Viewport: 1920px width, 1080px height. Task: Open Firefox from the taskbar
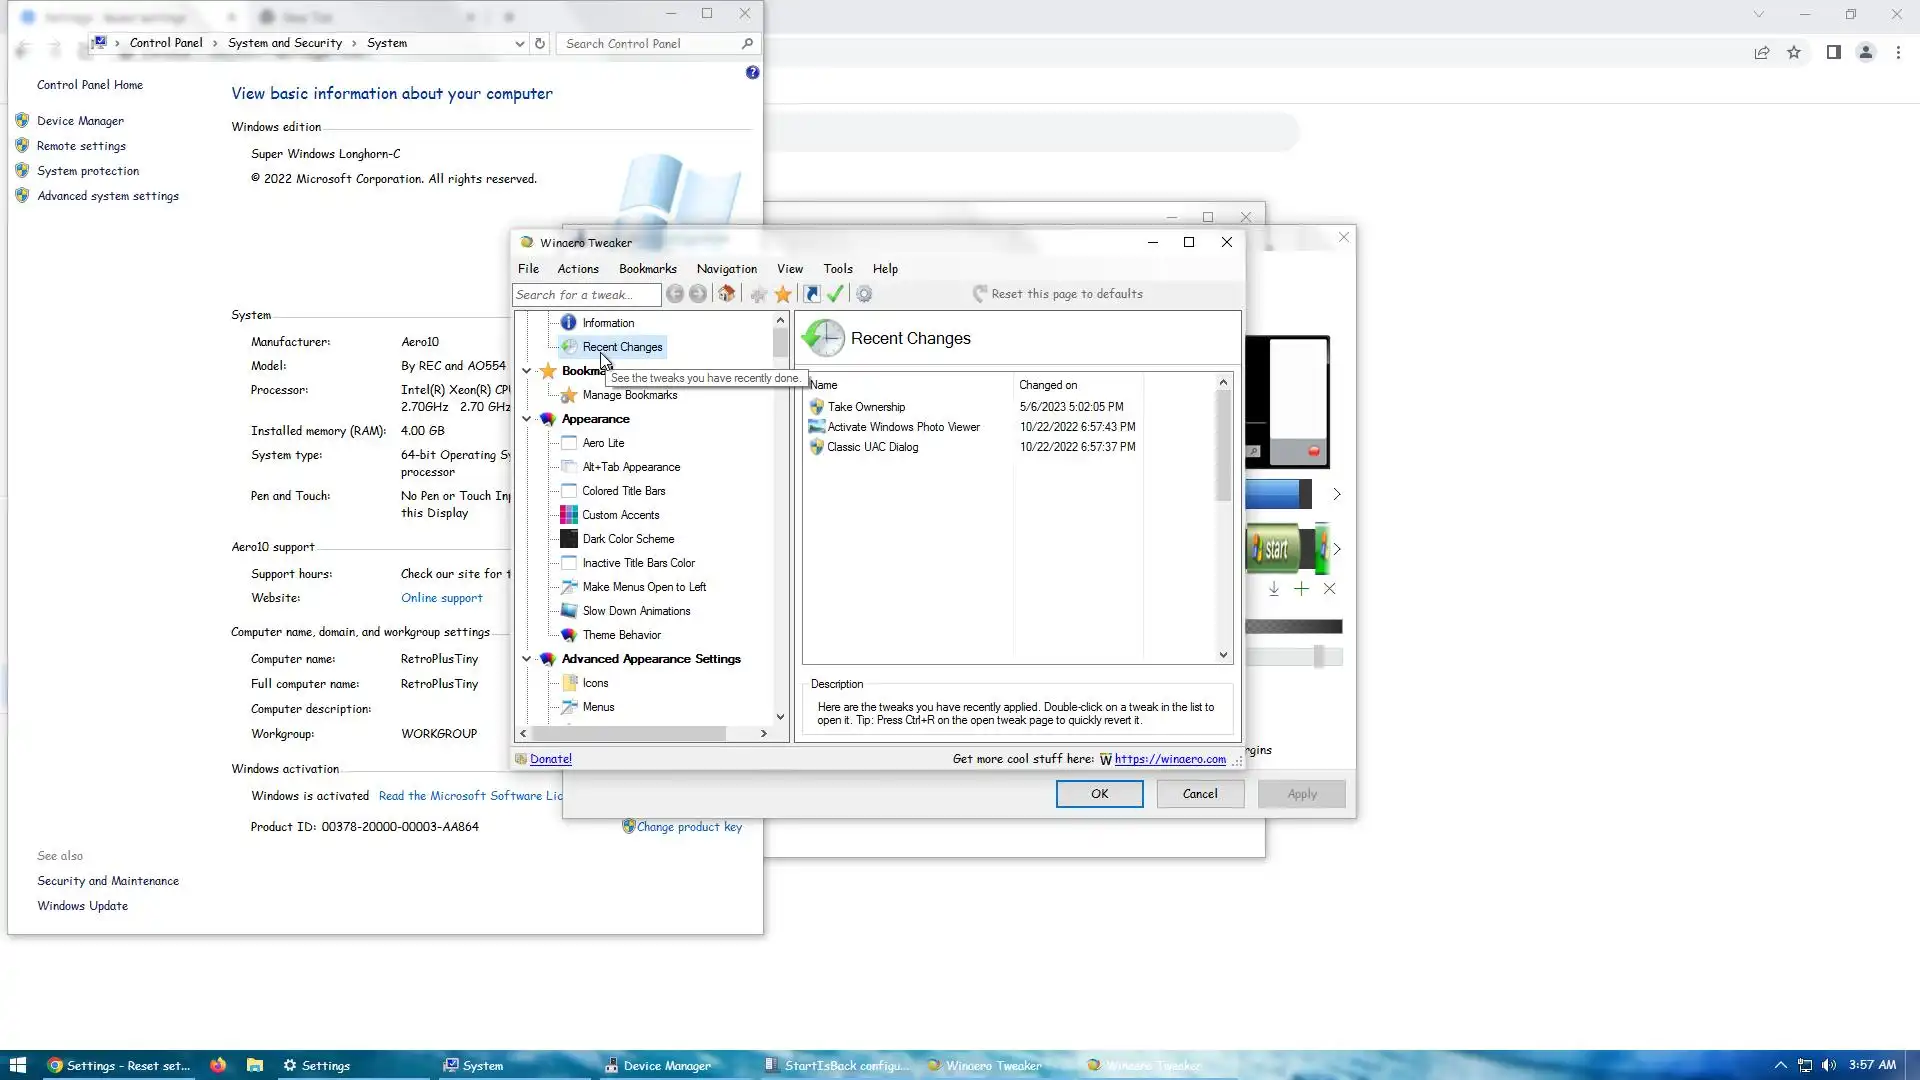[x=218, y=1065]
